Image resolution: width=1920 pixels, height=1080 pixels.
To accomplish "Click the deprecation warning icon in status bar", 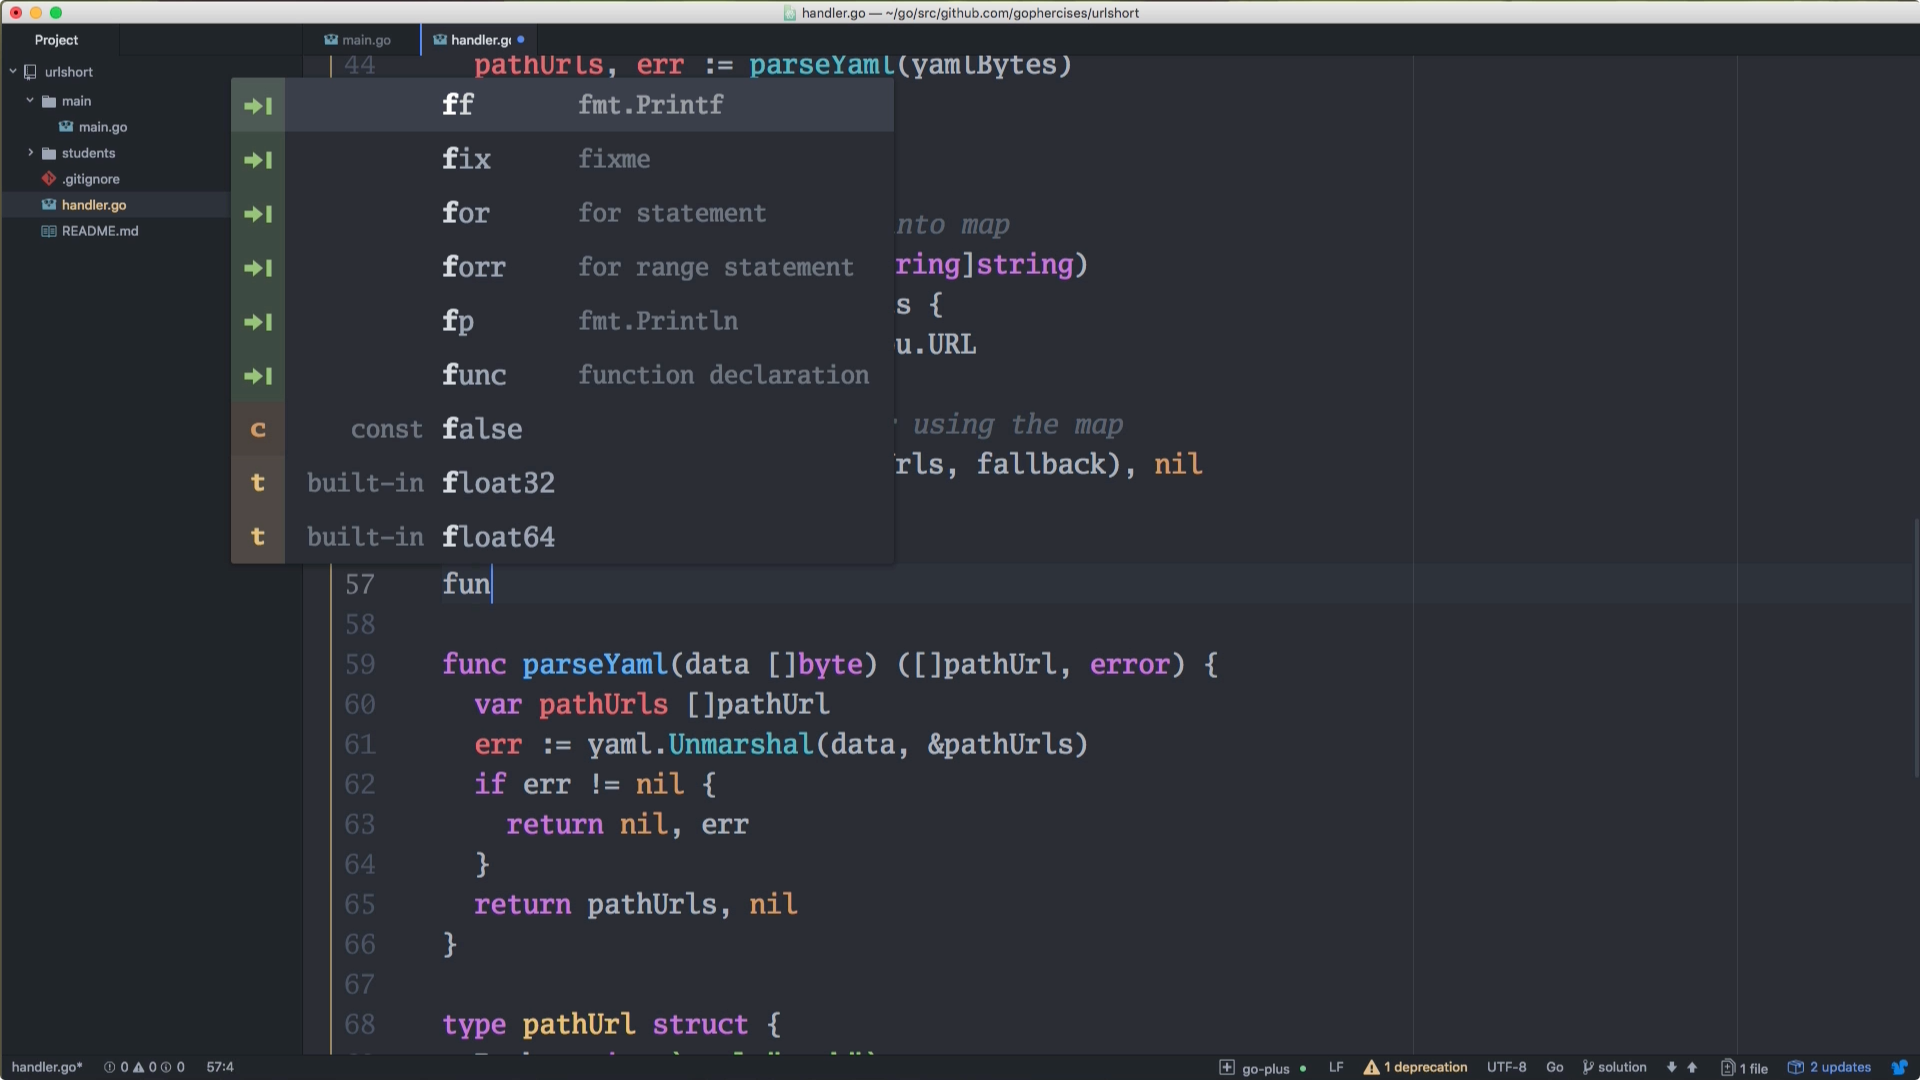I will click(1372, 1067).
